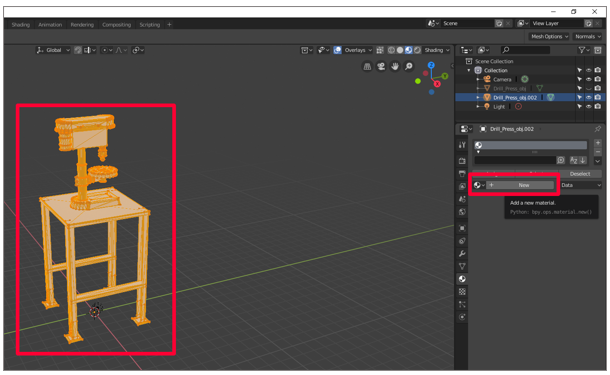Open the Render properties tab
The width and height of the screenshot is (610, 375).
[x=462, y=161]
